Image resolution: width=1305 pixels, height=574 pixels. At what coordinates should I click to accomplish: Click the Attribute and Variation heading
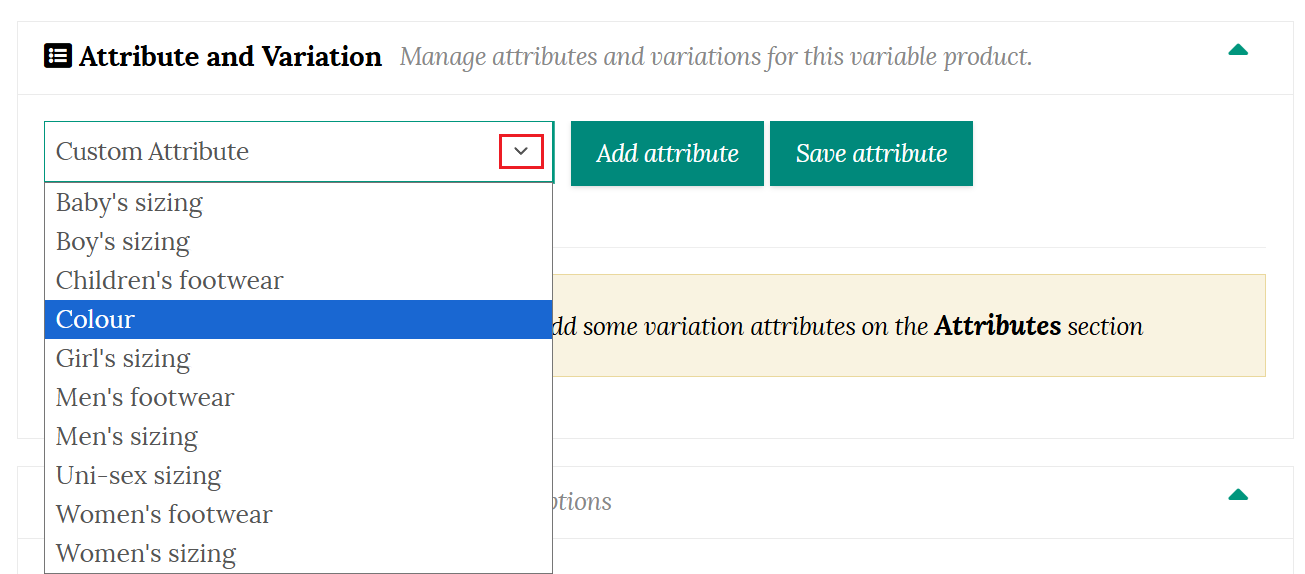click(x=230, y=57)
